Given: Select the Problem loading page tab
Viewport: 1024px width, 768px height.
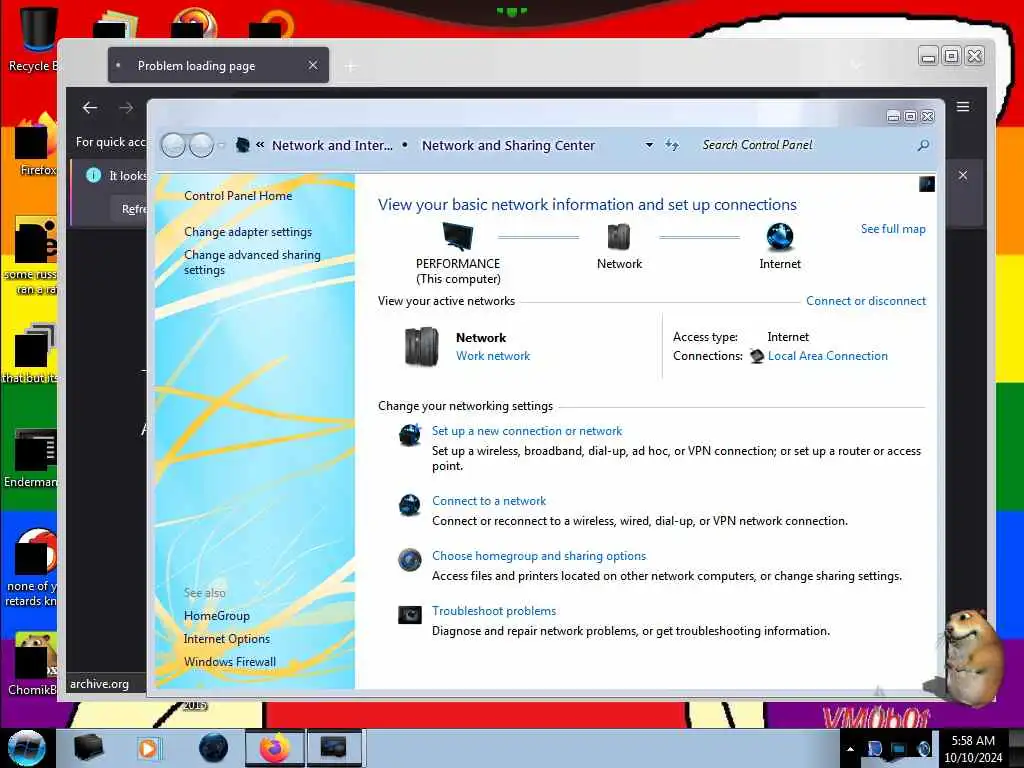Looking at the screenshot, I should point(218,65).
